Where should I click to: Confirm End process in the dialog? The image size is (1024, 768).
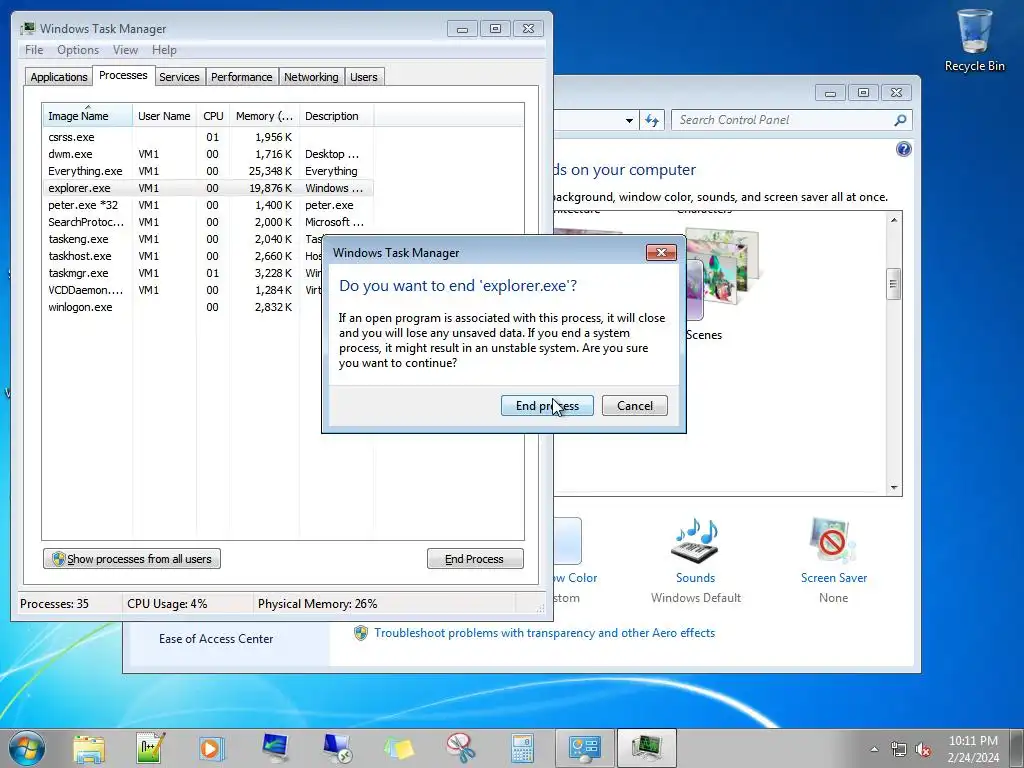coord(547,406)
